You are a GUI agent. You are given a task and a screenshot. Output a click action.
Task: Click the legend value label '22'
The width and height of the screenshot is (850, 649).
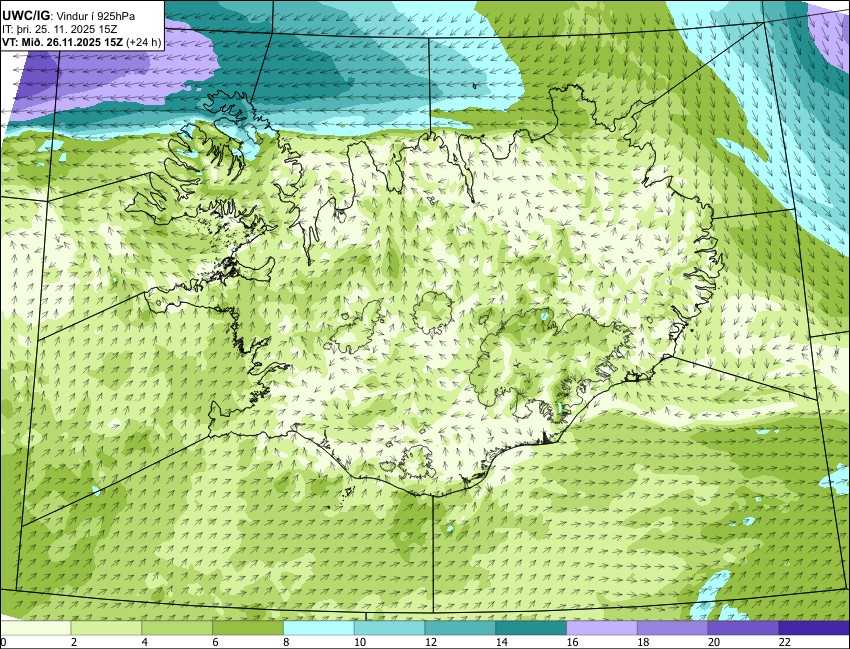click(785, 642)
